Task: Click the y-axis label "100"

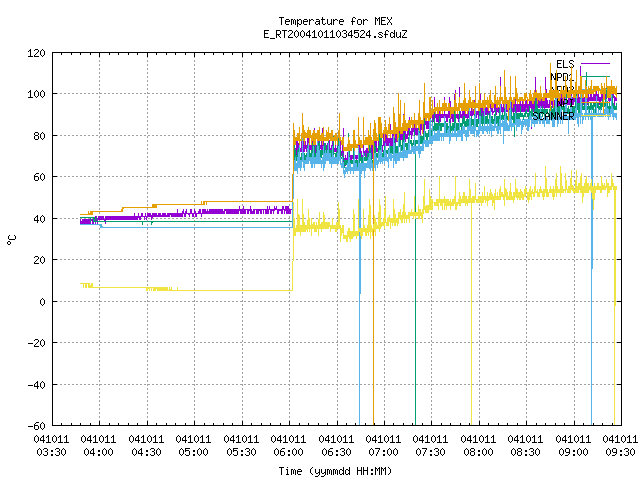Action: point(36,94)
